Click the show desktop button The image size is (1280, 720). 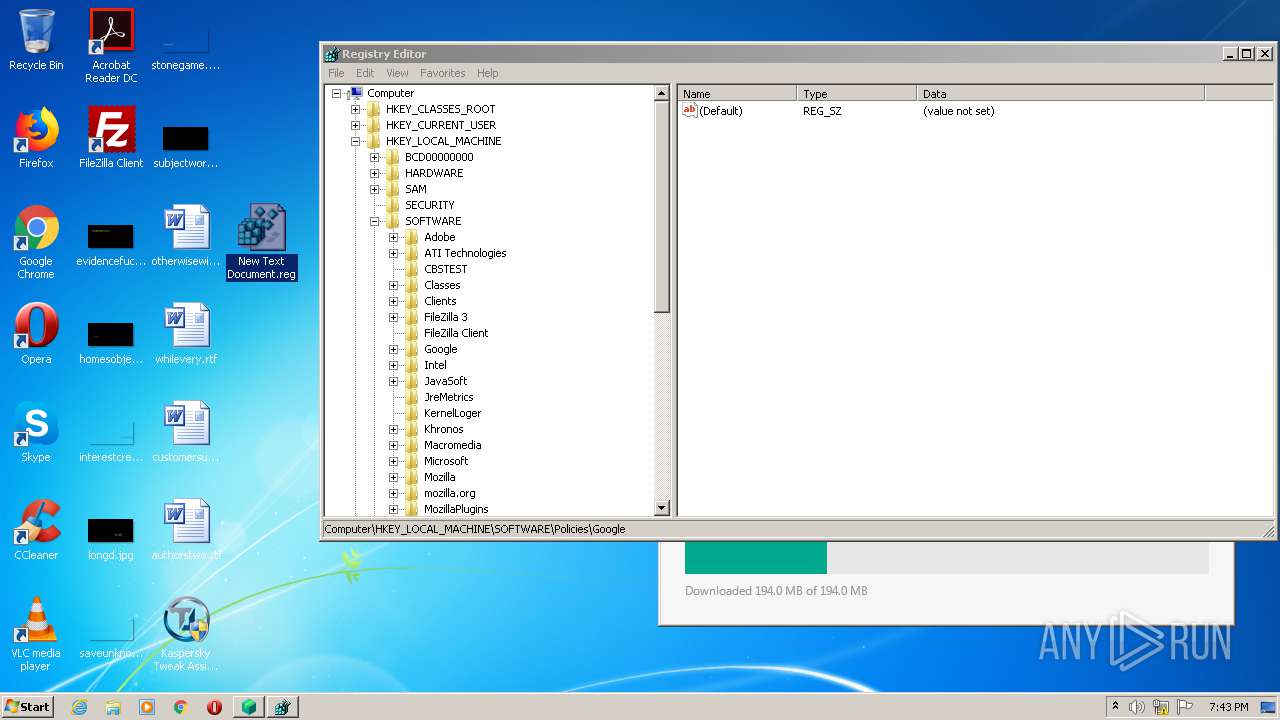point(1268,707)
